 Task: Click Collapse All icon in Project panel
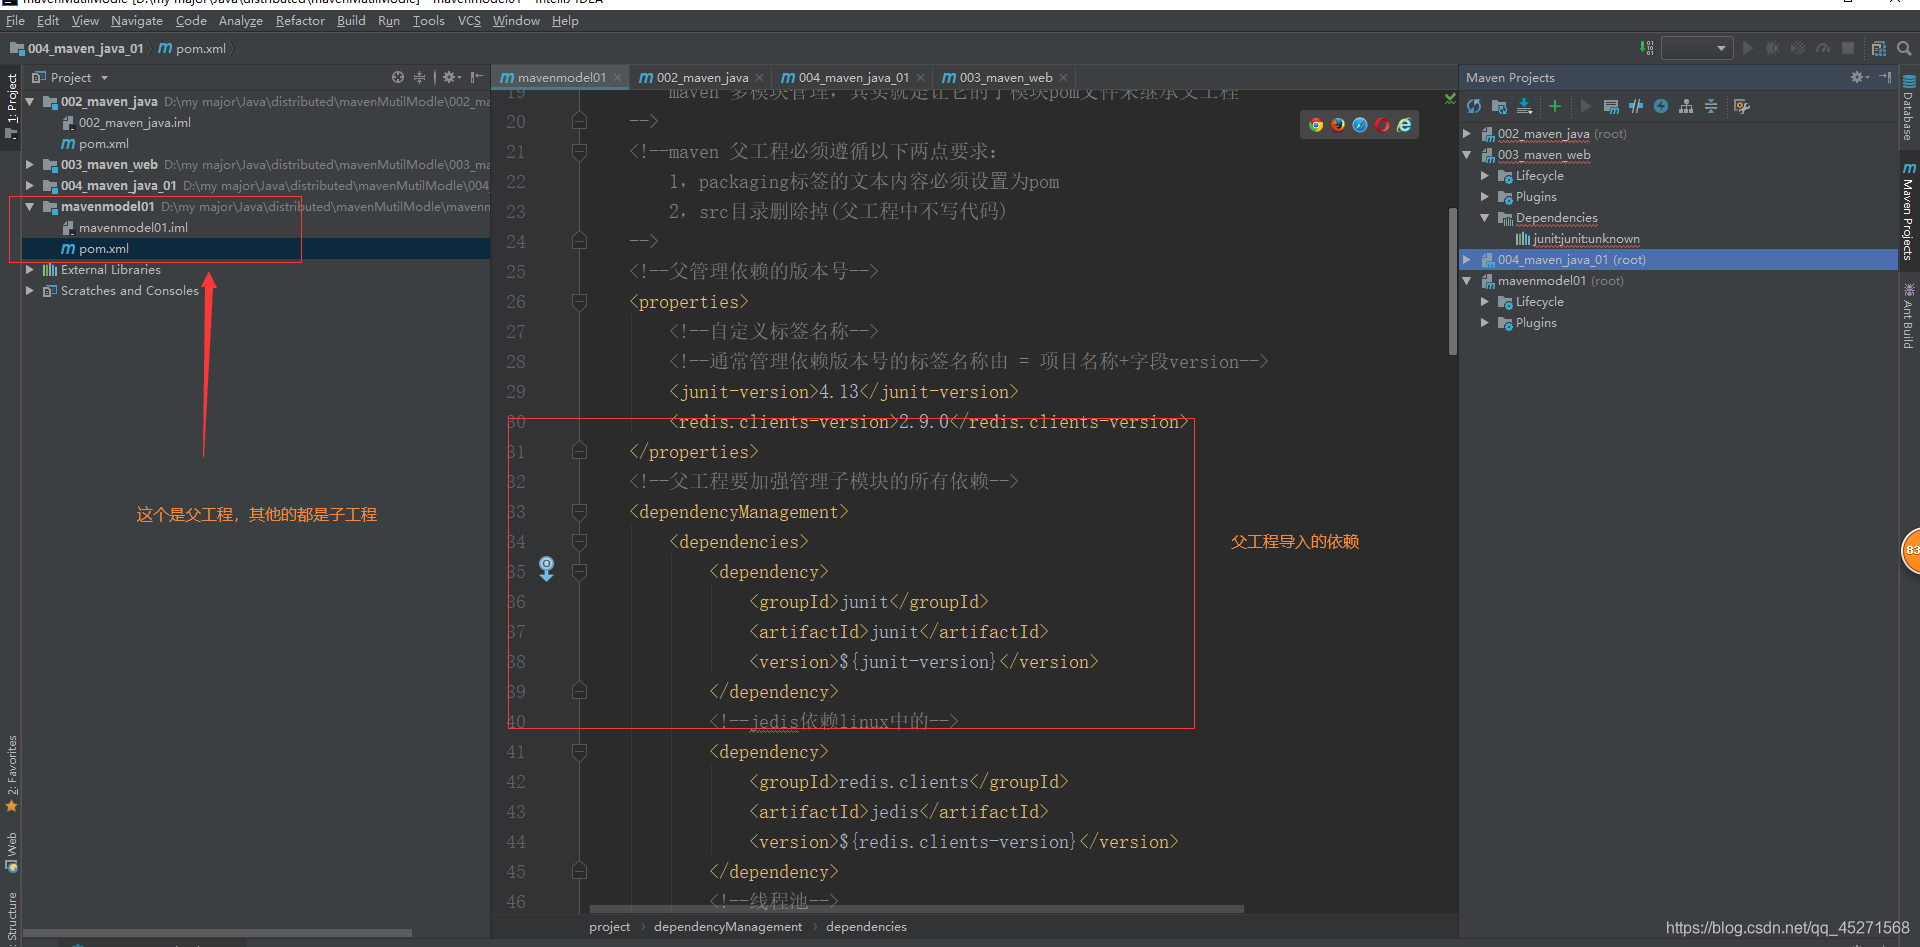(420, 77)
